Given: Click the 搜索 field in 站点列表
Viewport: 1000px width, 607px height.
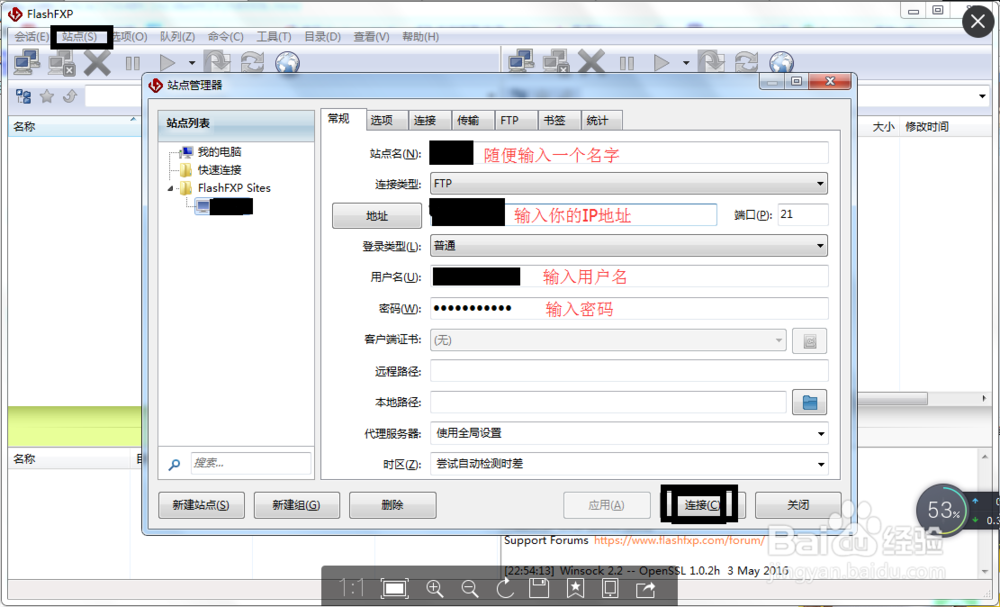Looking at the screenshot, I should click(251, 463).
